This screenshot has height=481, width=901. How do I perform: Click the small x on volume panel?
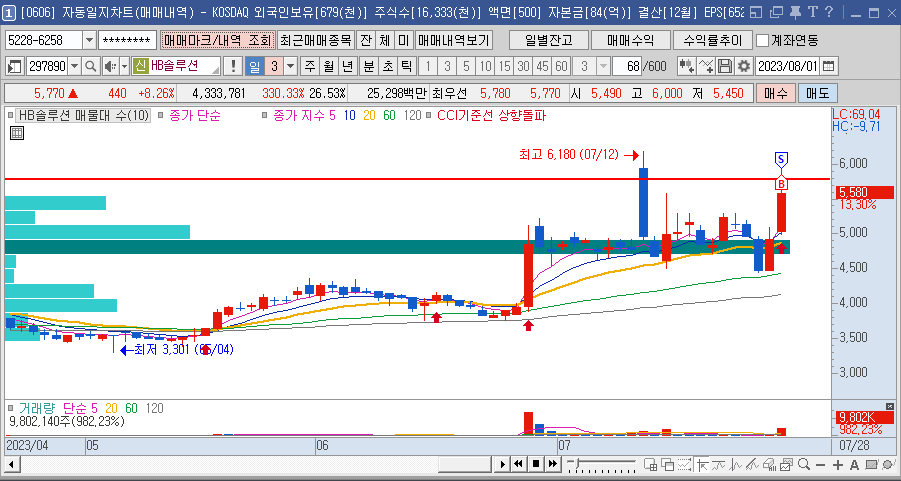click(890, 406)
